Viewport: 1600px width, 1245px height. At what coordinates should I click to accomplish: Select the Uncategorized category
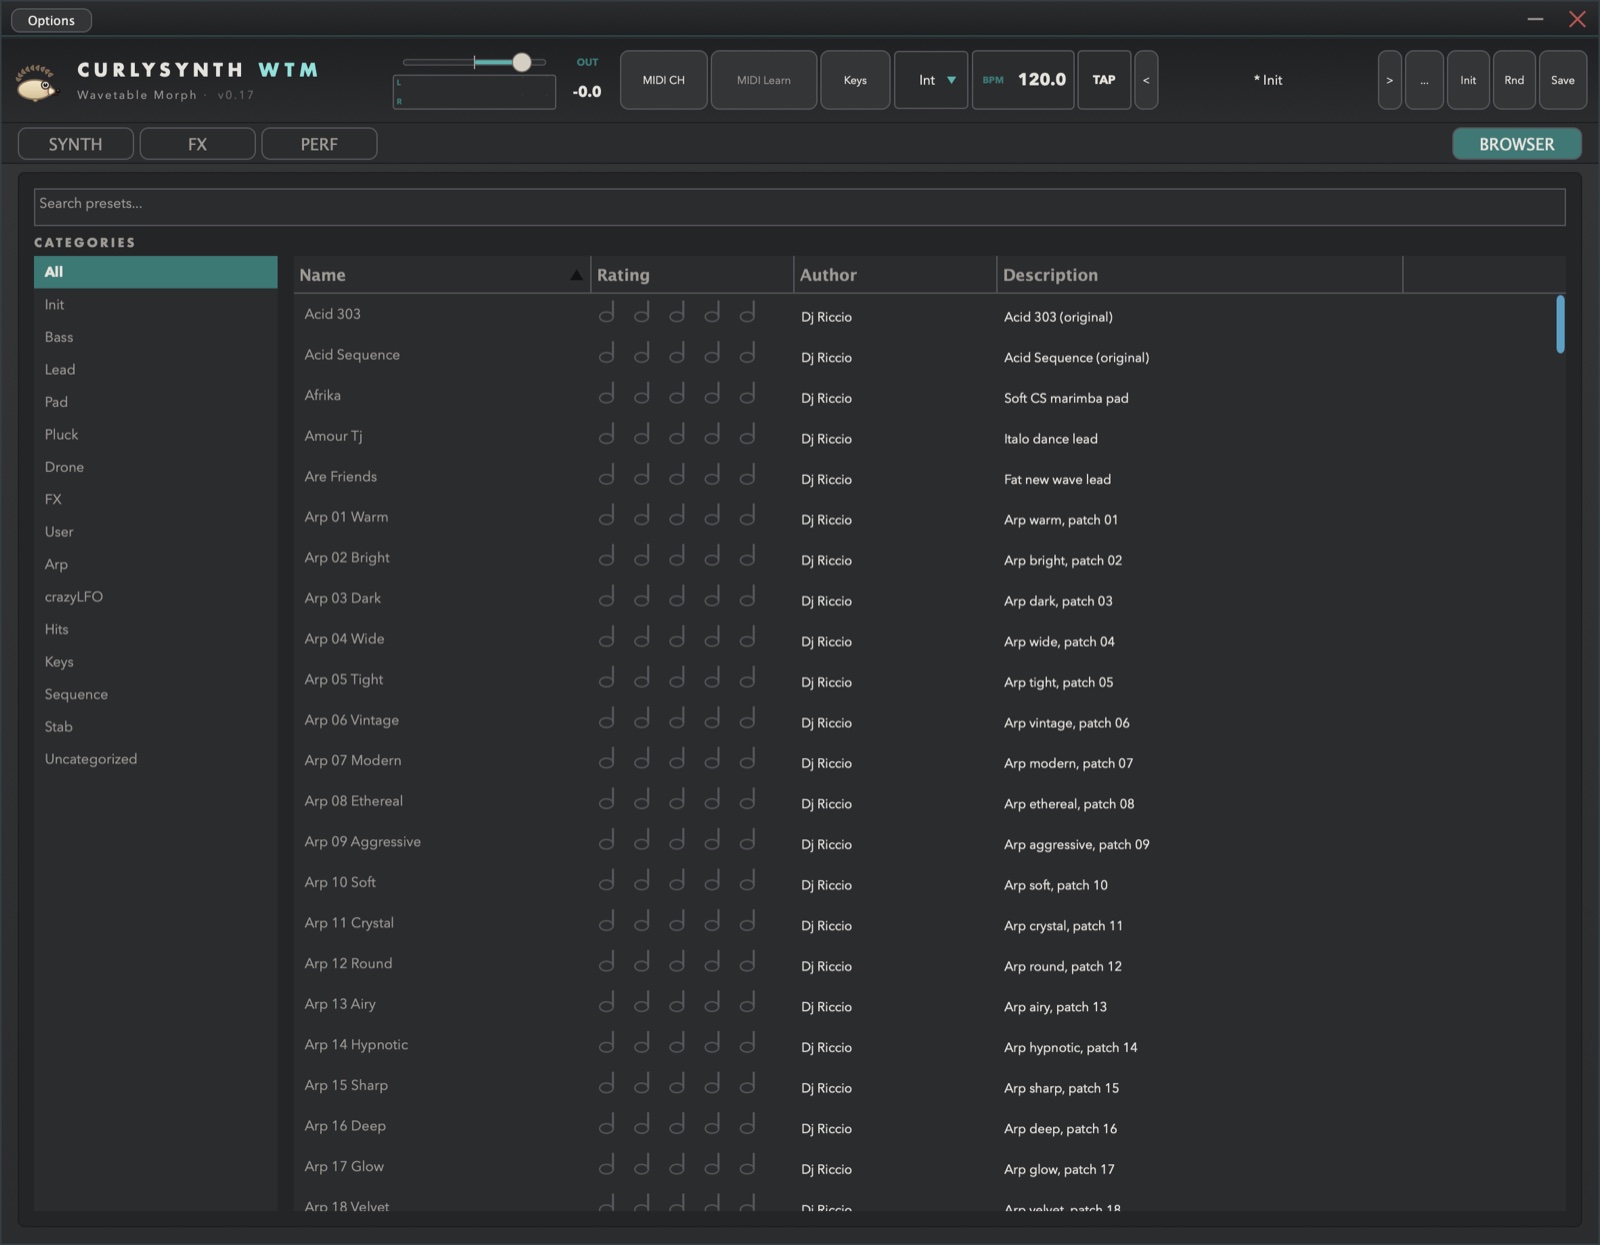[155, 759]
